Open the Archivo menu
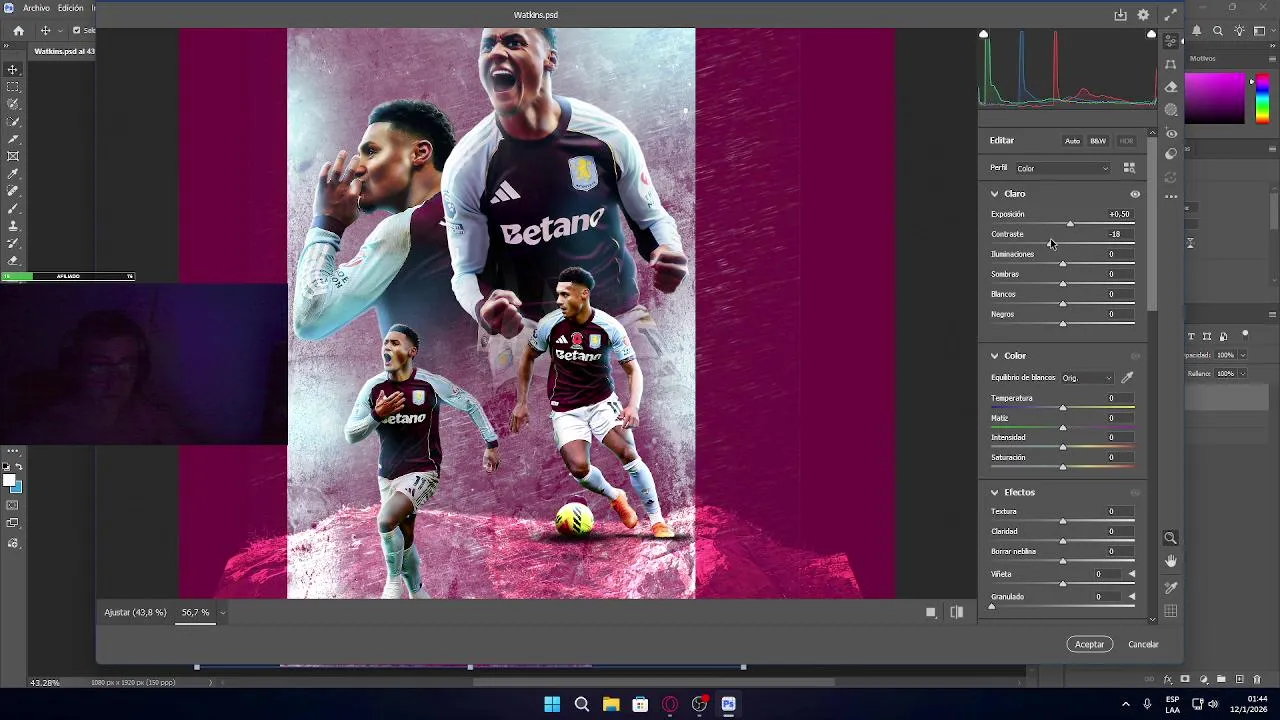 click(x=36, y=8)
